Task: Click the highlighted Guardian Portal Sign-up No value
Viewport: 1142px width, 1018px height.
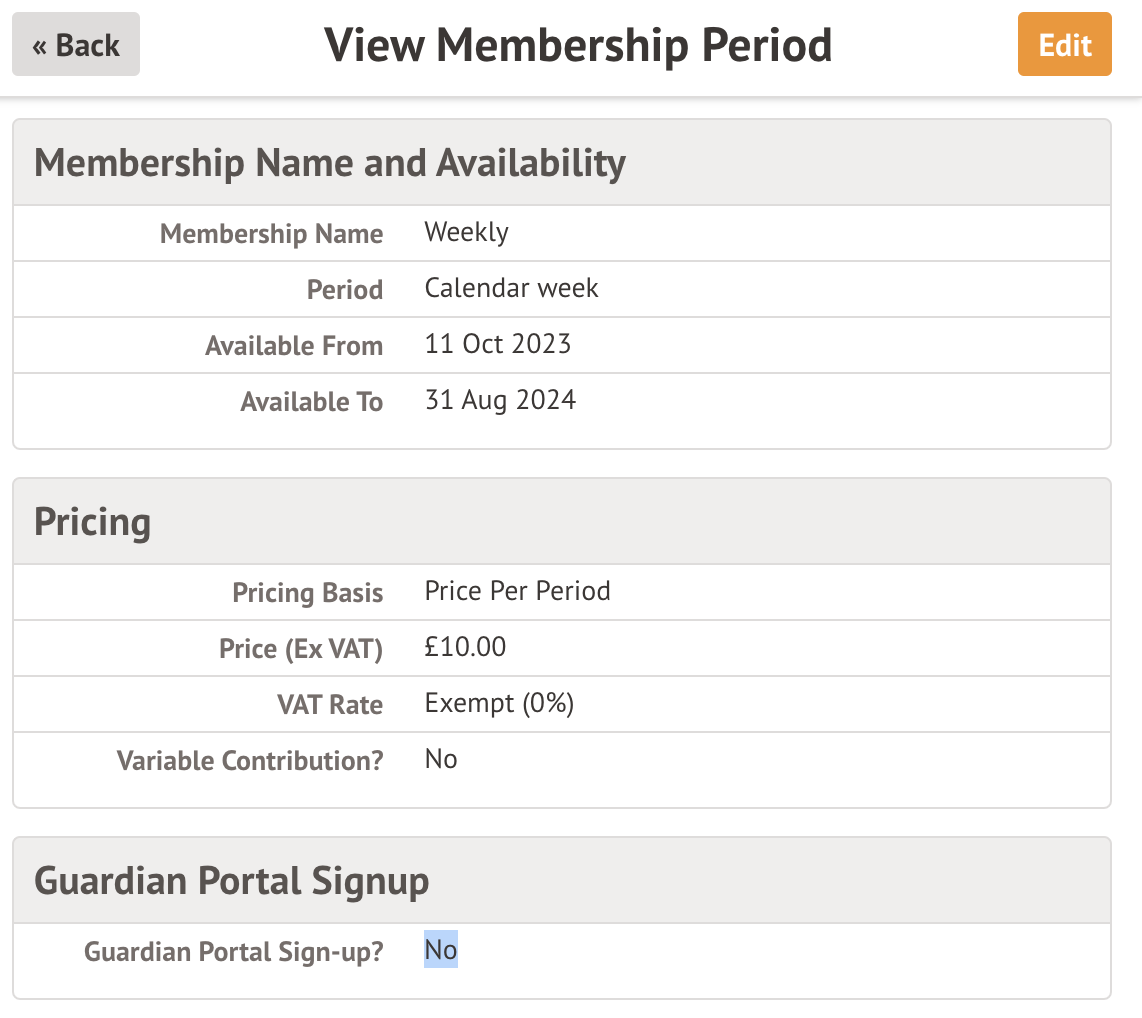Action: pos(441,950)
